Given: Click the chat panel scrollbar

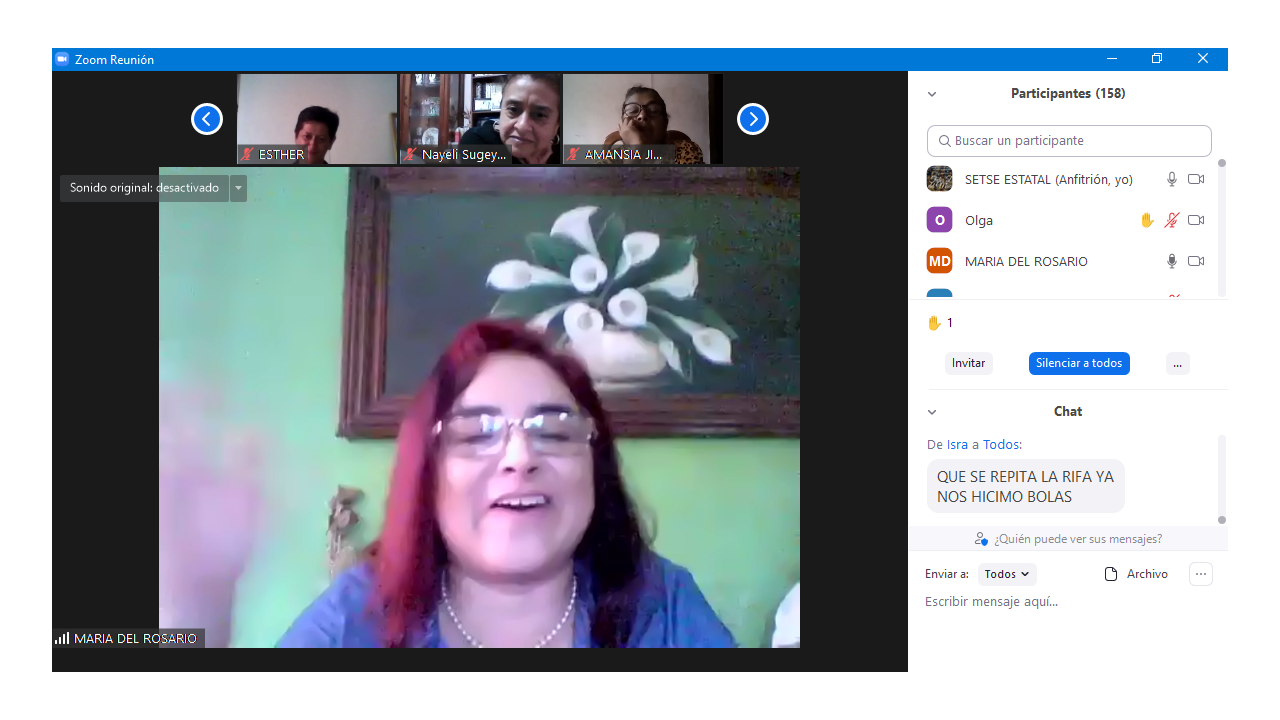Looking at the screenshot, I should point(1221,478).
